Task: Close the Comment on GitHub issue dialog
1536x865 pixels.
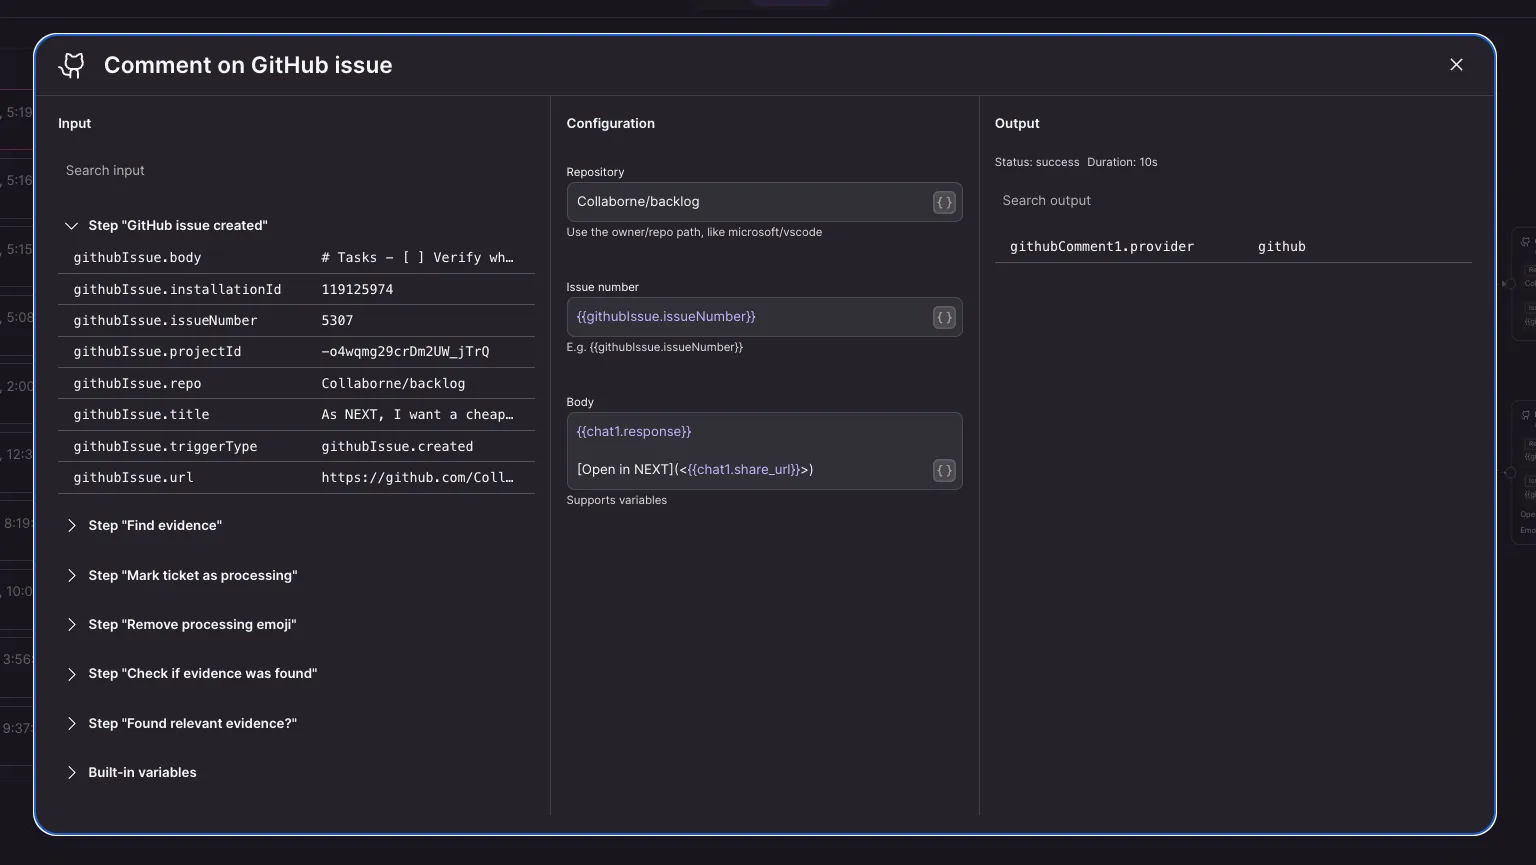Action: (x=1456, y=65)
